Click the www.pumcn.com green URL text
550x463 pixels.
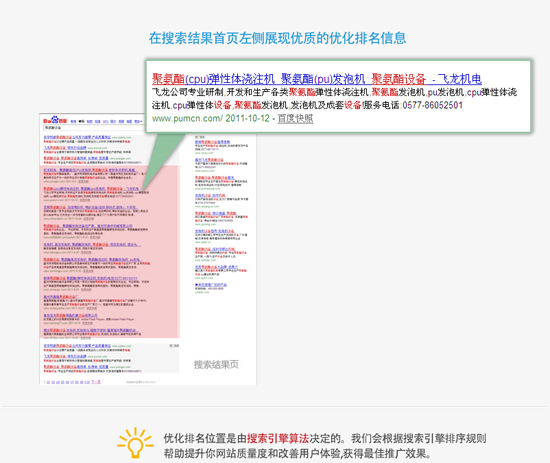tap(187, 119)
